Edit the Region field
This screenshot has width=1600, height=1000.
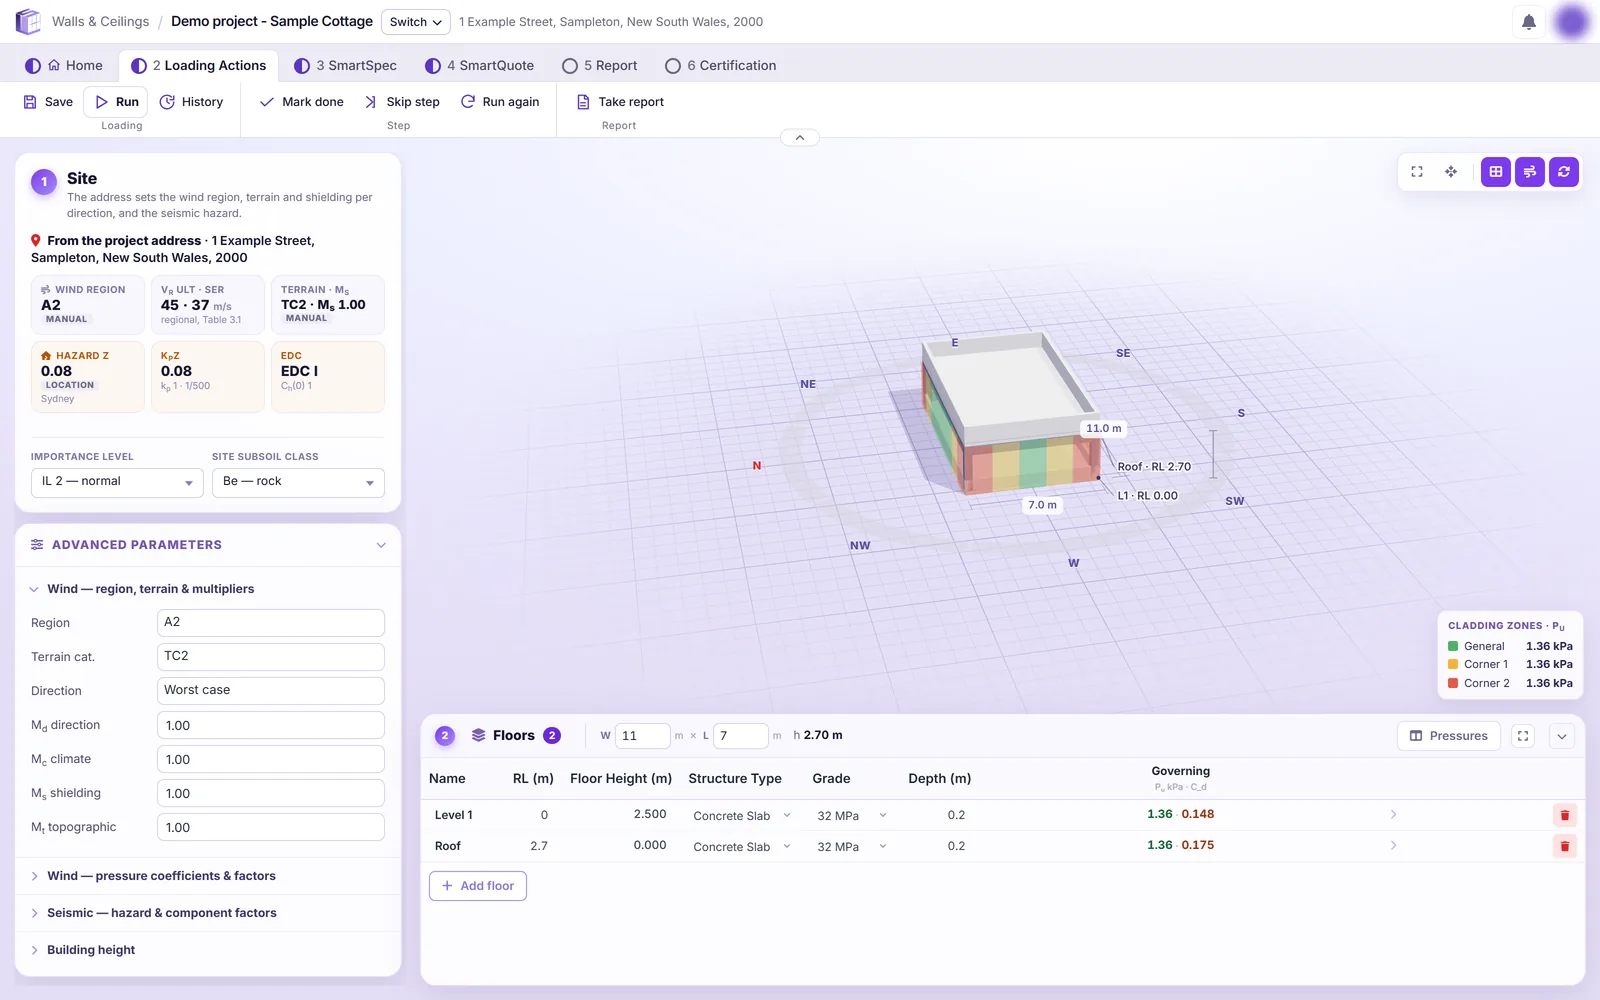tap(271, 623)
